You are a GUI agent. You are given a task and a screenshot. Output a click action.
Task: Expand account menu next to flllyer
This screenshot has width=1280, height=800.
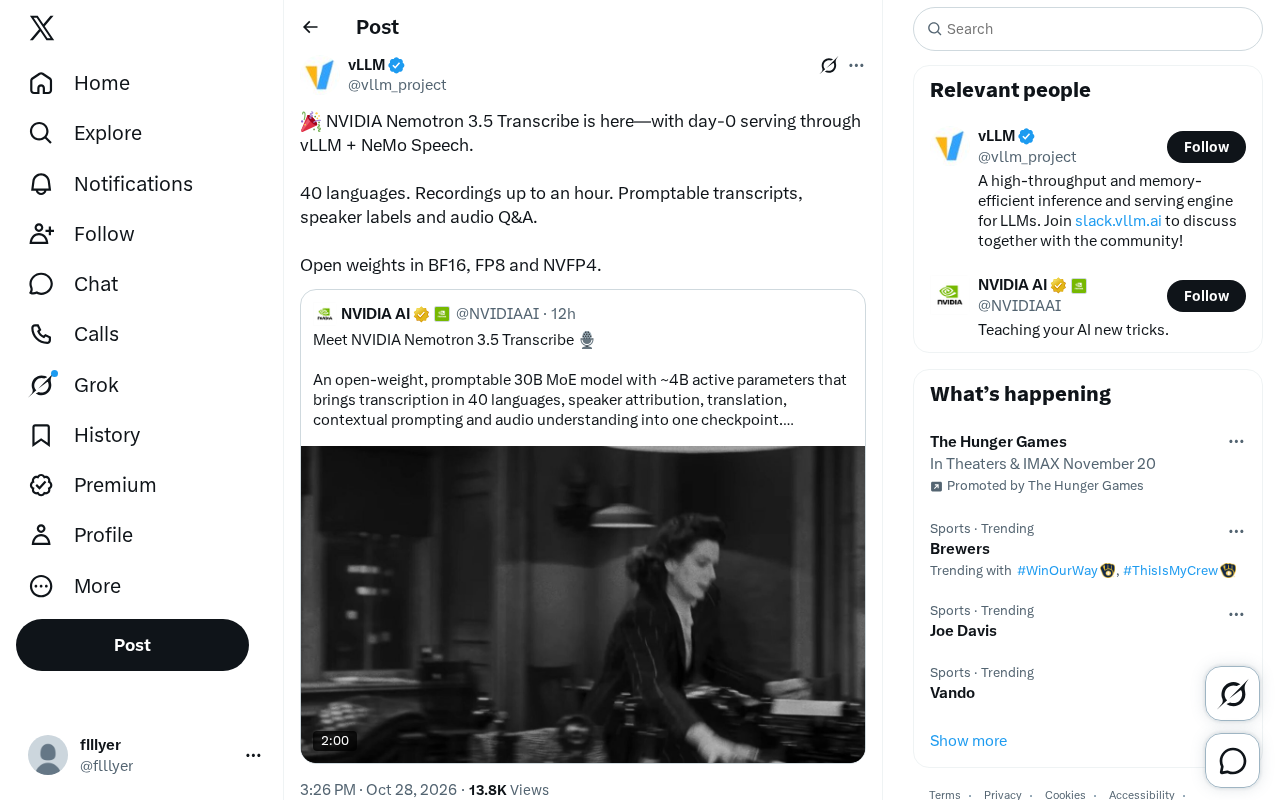coord(253,755)
